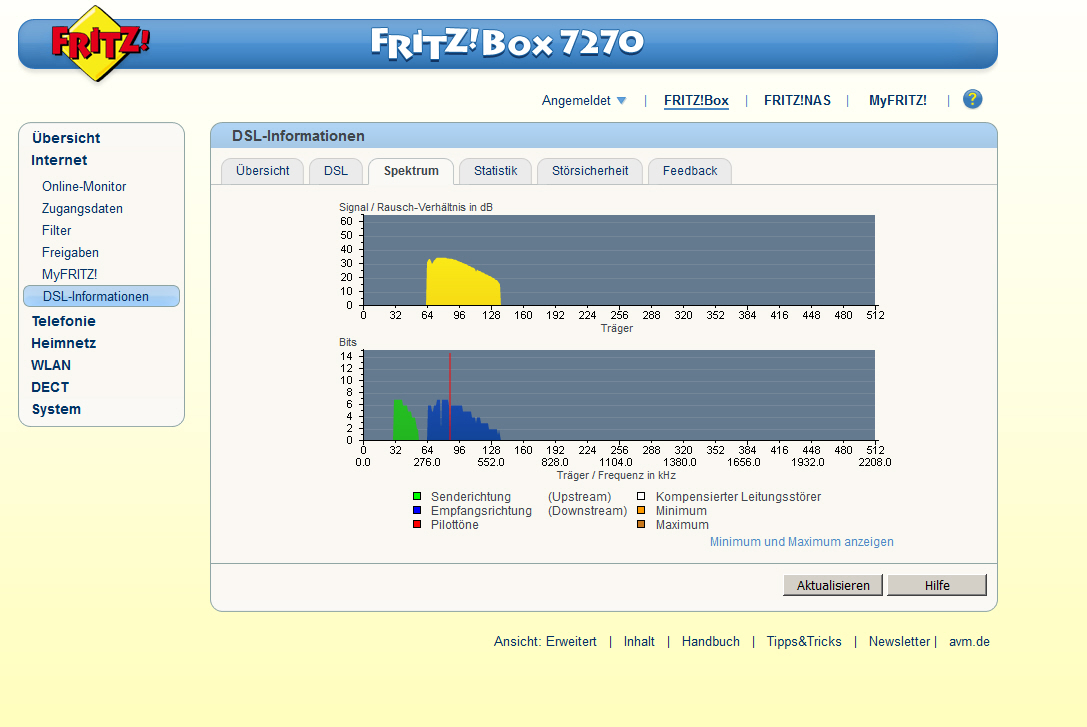Click the white Kompensierter Leitungsstörer swatch
The height and width of the screenshot is (727, 1087).
[x=641, y=496]
